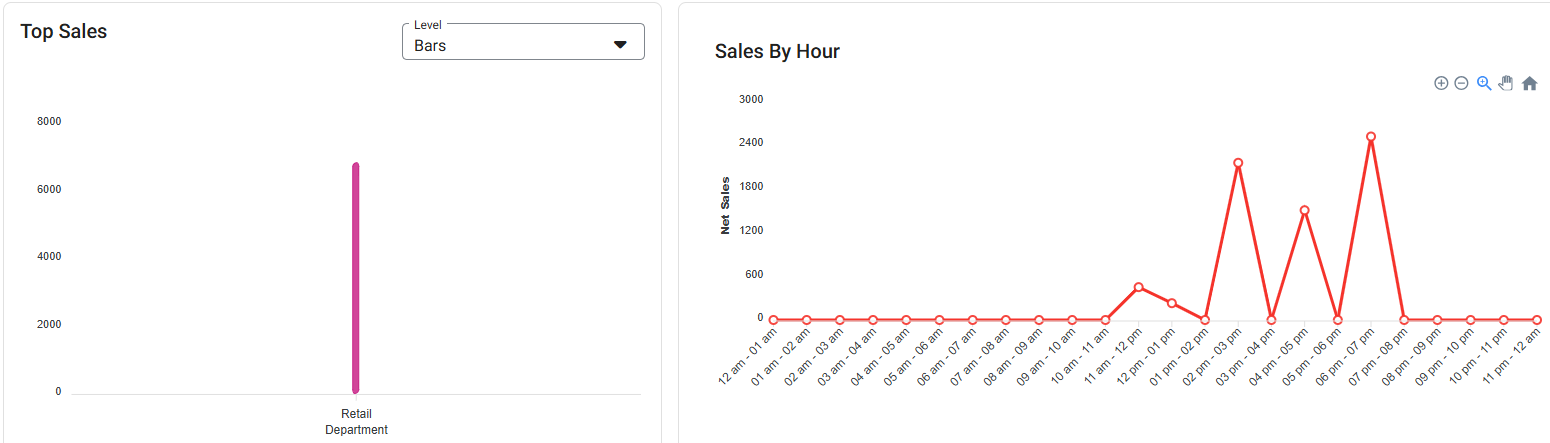Screen dimensions: 1550x443
Task: Click the Top Sales heading
Action: point(64,31)
